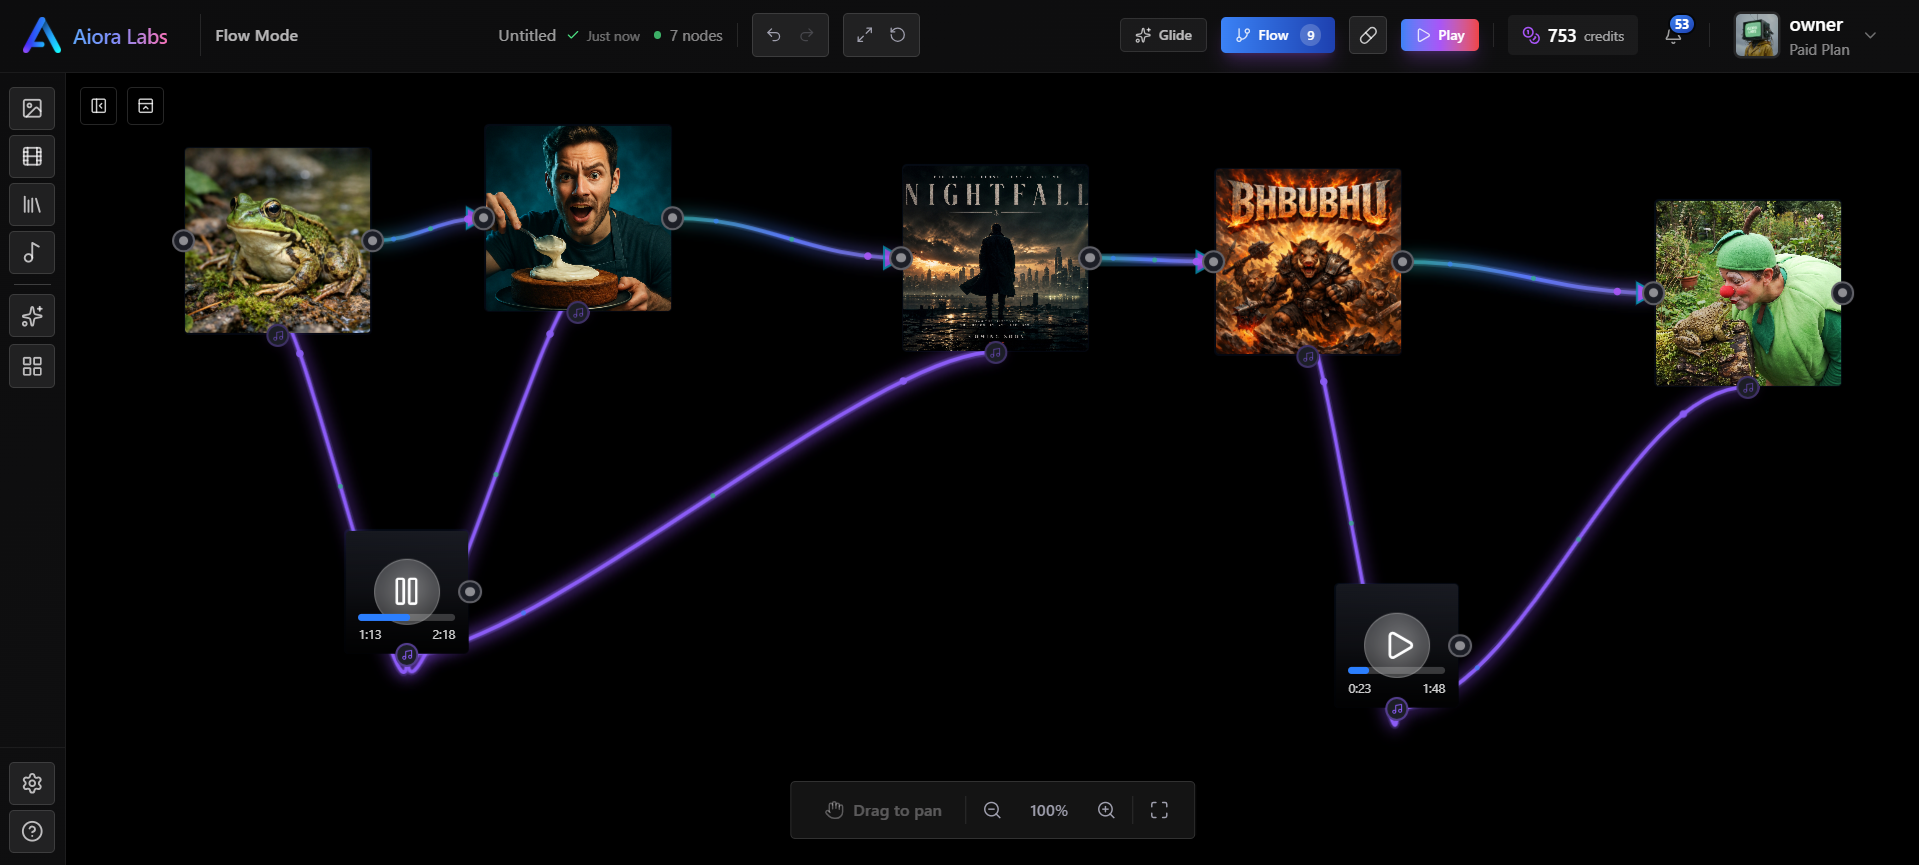
Task: Click the 7 nodes status text
Action: pyautogui.click(x=696, y=36)
